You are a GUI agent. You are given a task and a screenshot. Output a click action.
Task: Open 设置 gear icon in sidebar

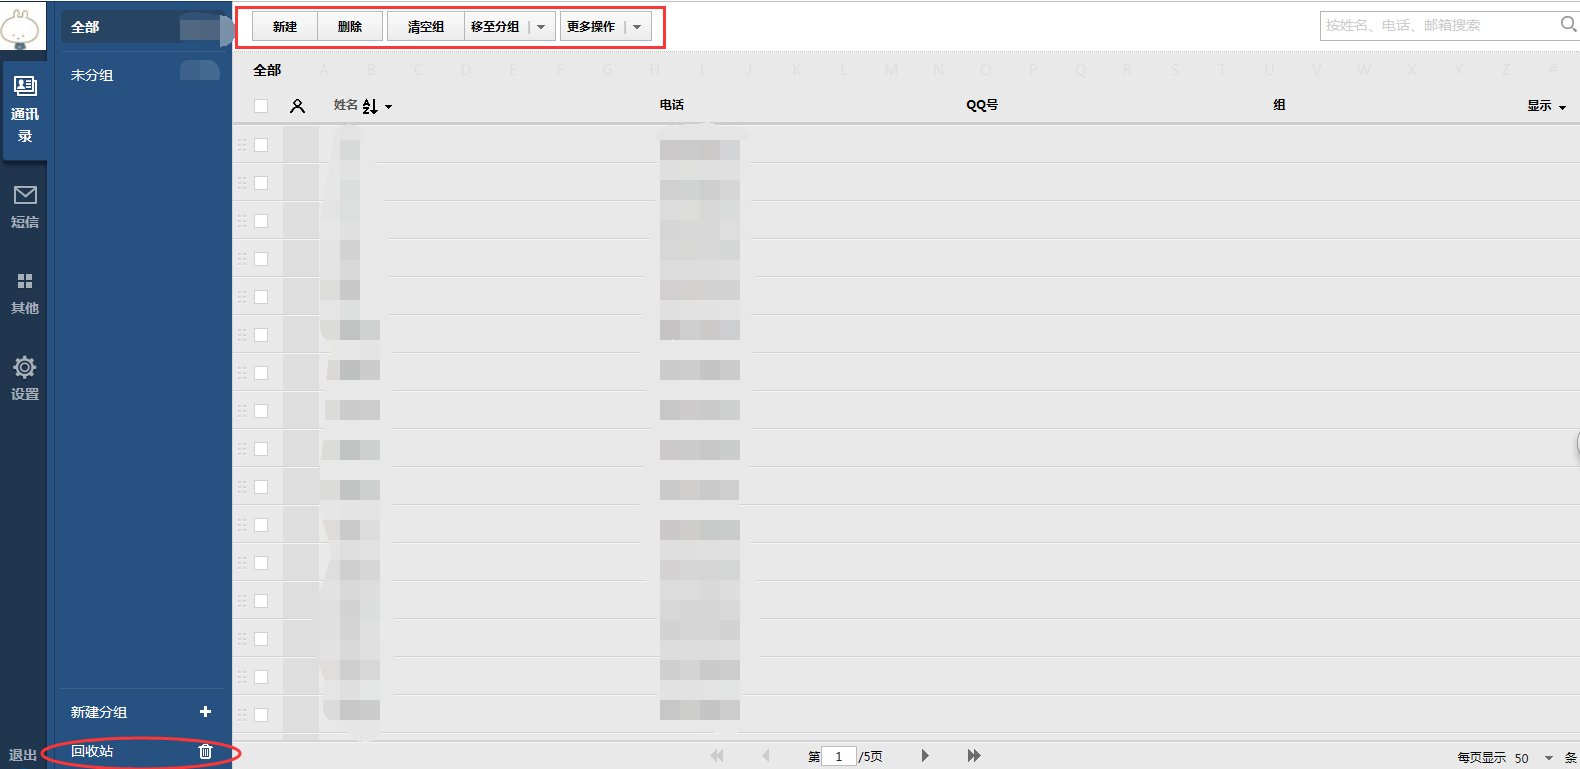[25, 367]
